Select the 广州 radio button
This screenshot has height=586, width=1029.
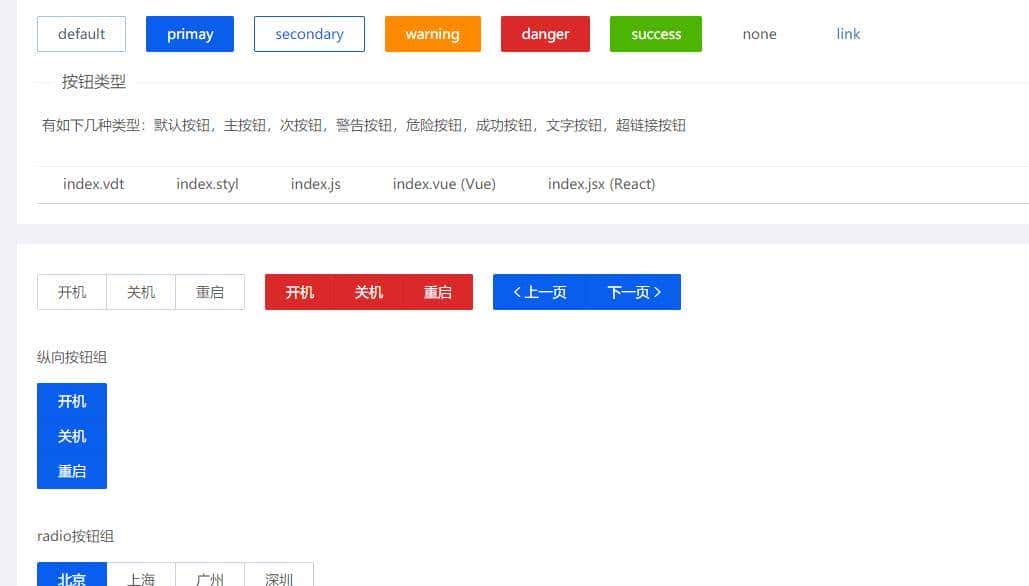pos(210,578)
